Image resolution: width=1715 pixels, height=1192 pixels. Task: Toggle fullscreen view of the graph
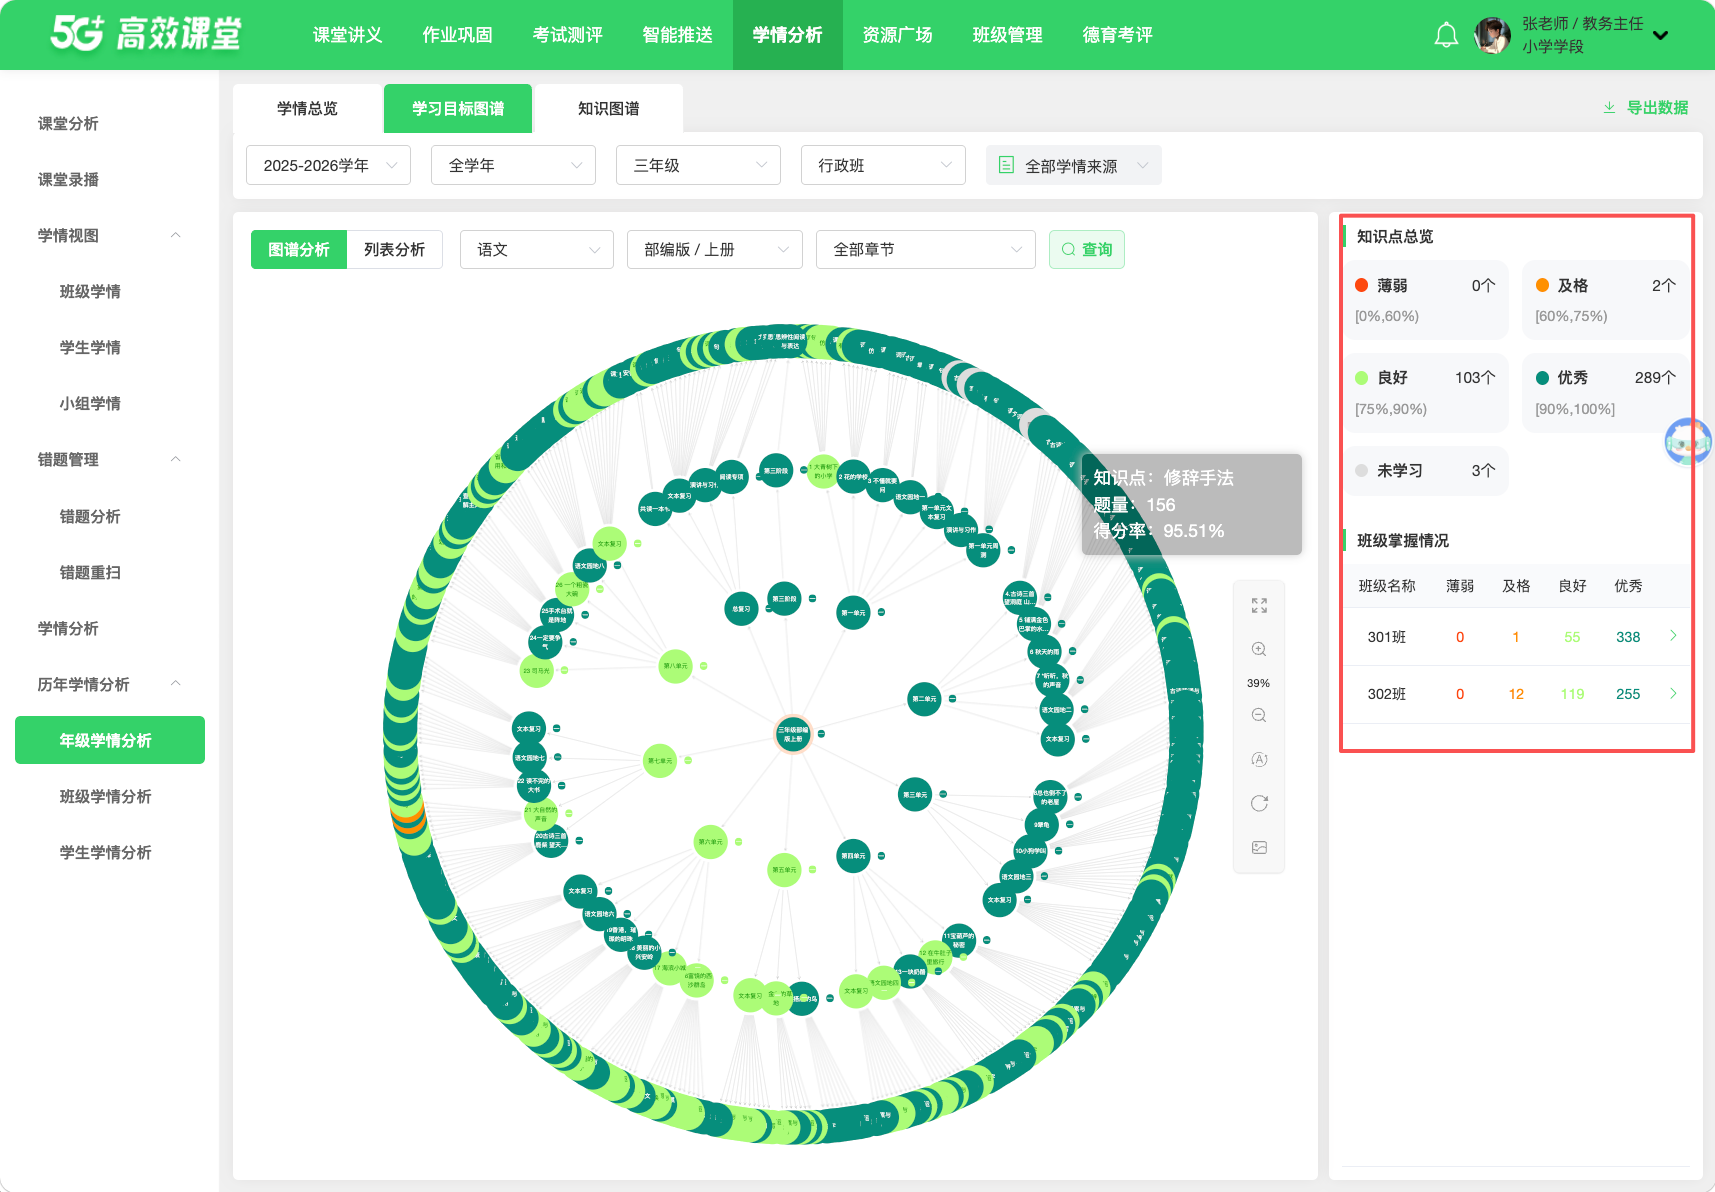(x=1259, y=606)
